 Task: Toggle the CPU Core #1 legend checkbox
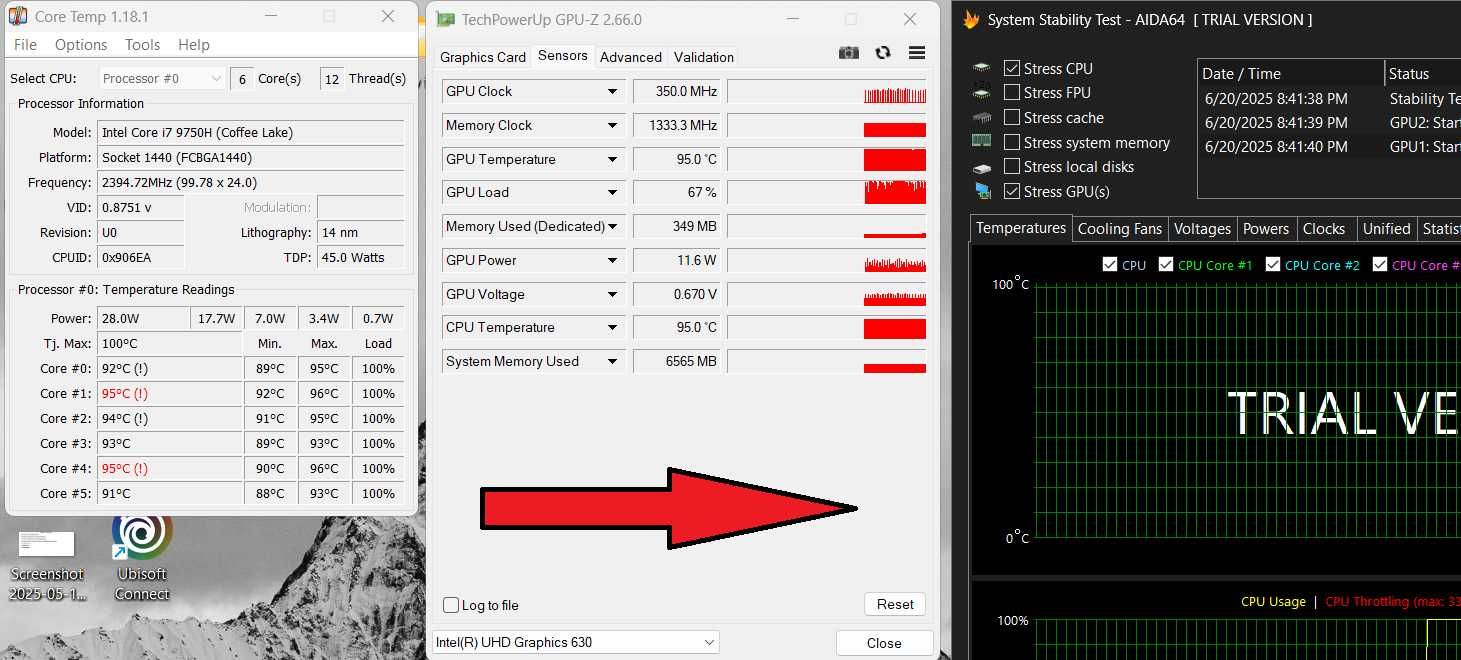(x=1166, y=265)
